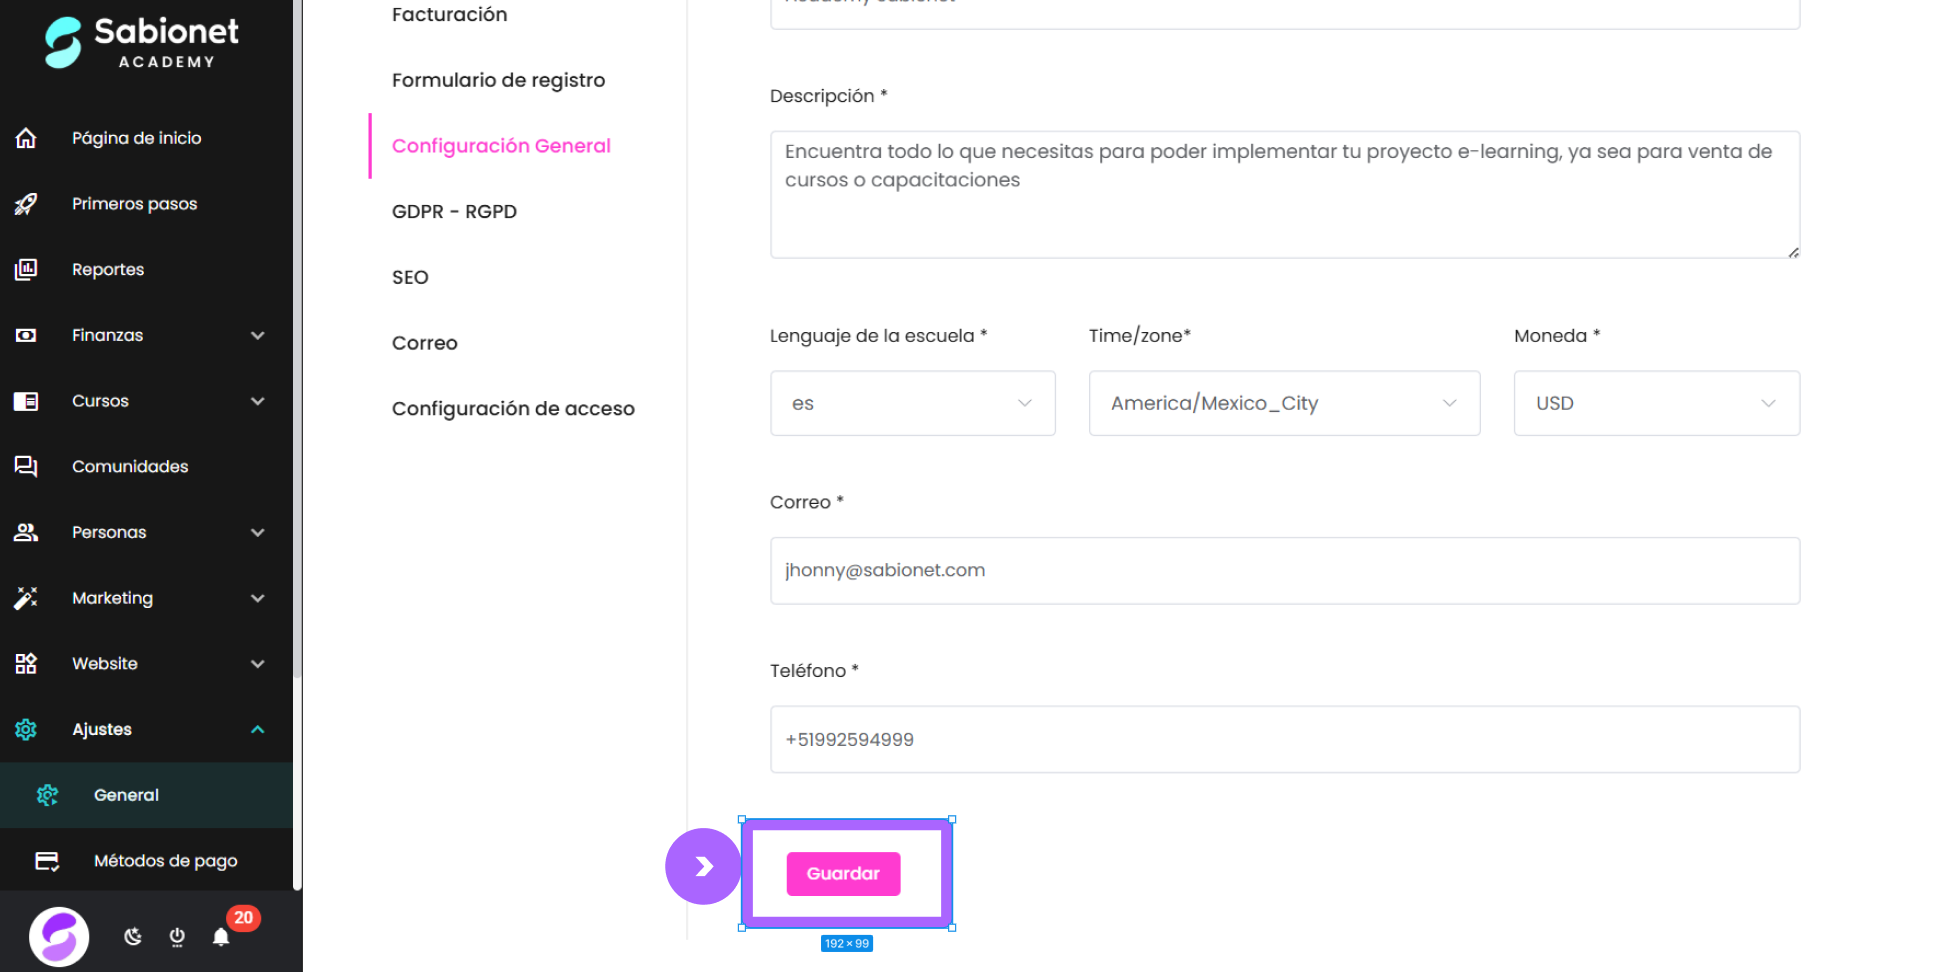
Task: Open Primeros pasos rocket icon
Action: [26, 204]
